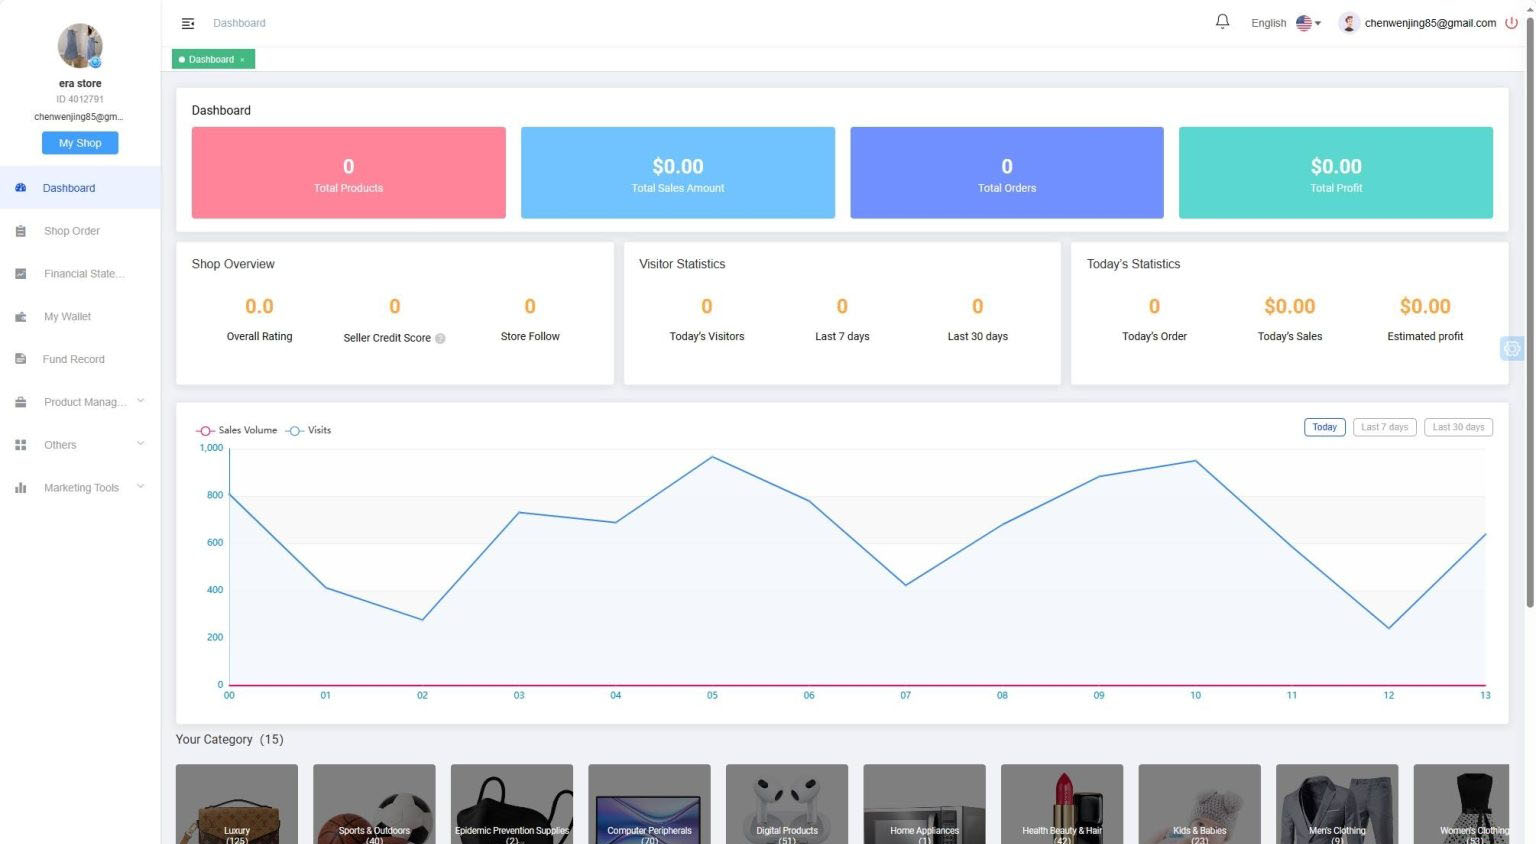Click the Total Profit teal card
1536x844 pixels.
pyautogui.click(x=1336, y=172)
